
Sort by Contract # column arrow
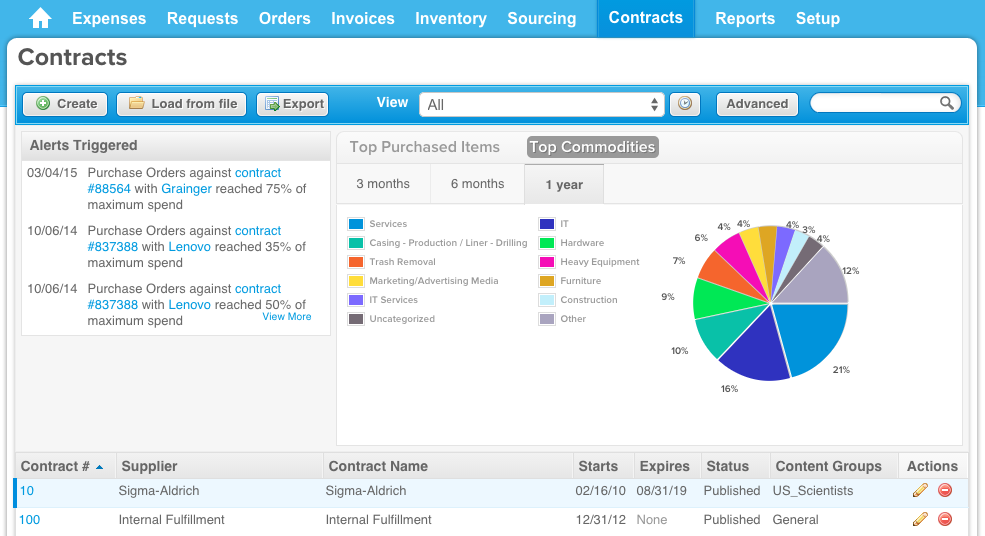tap(99, 467)
